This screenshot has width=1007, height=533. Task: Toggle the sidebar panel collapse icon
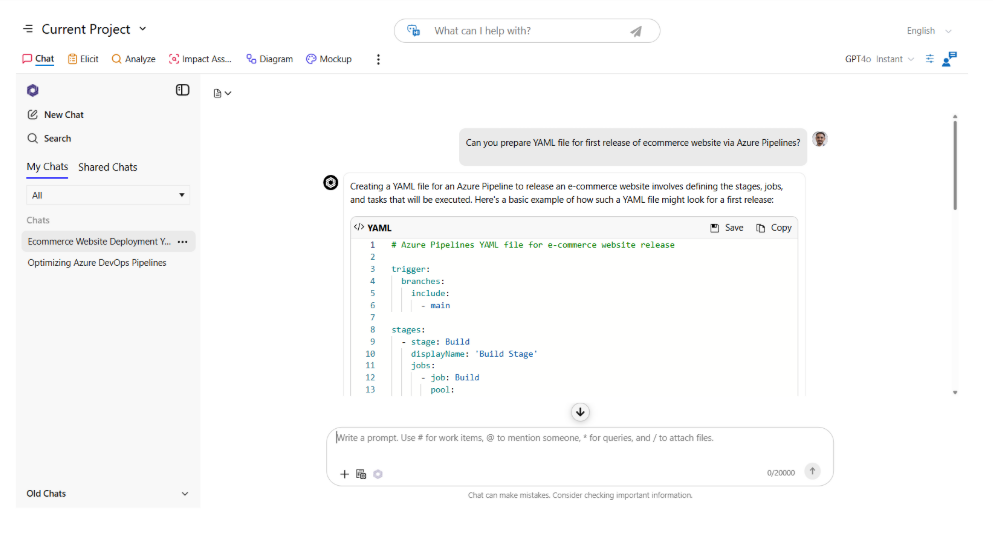(182, 90)
